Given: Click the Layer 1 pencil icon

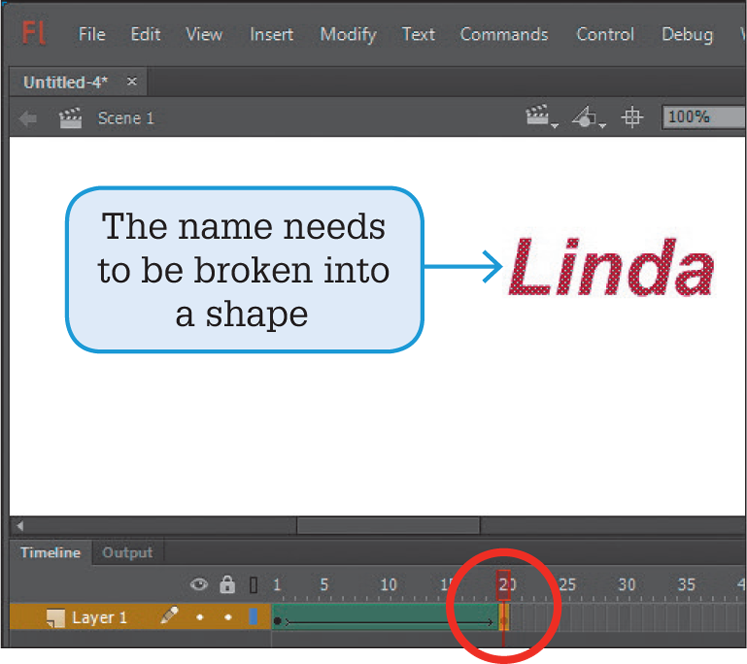Looking at the screenshot, I should click(x=169, y=615).
